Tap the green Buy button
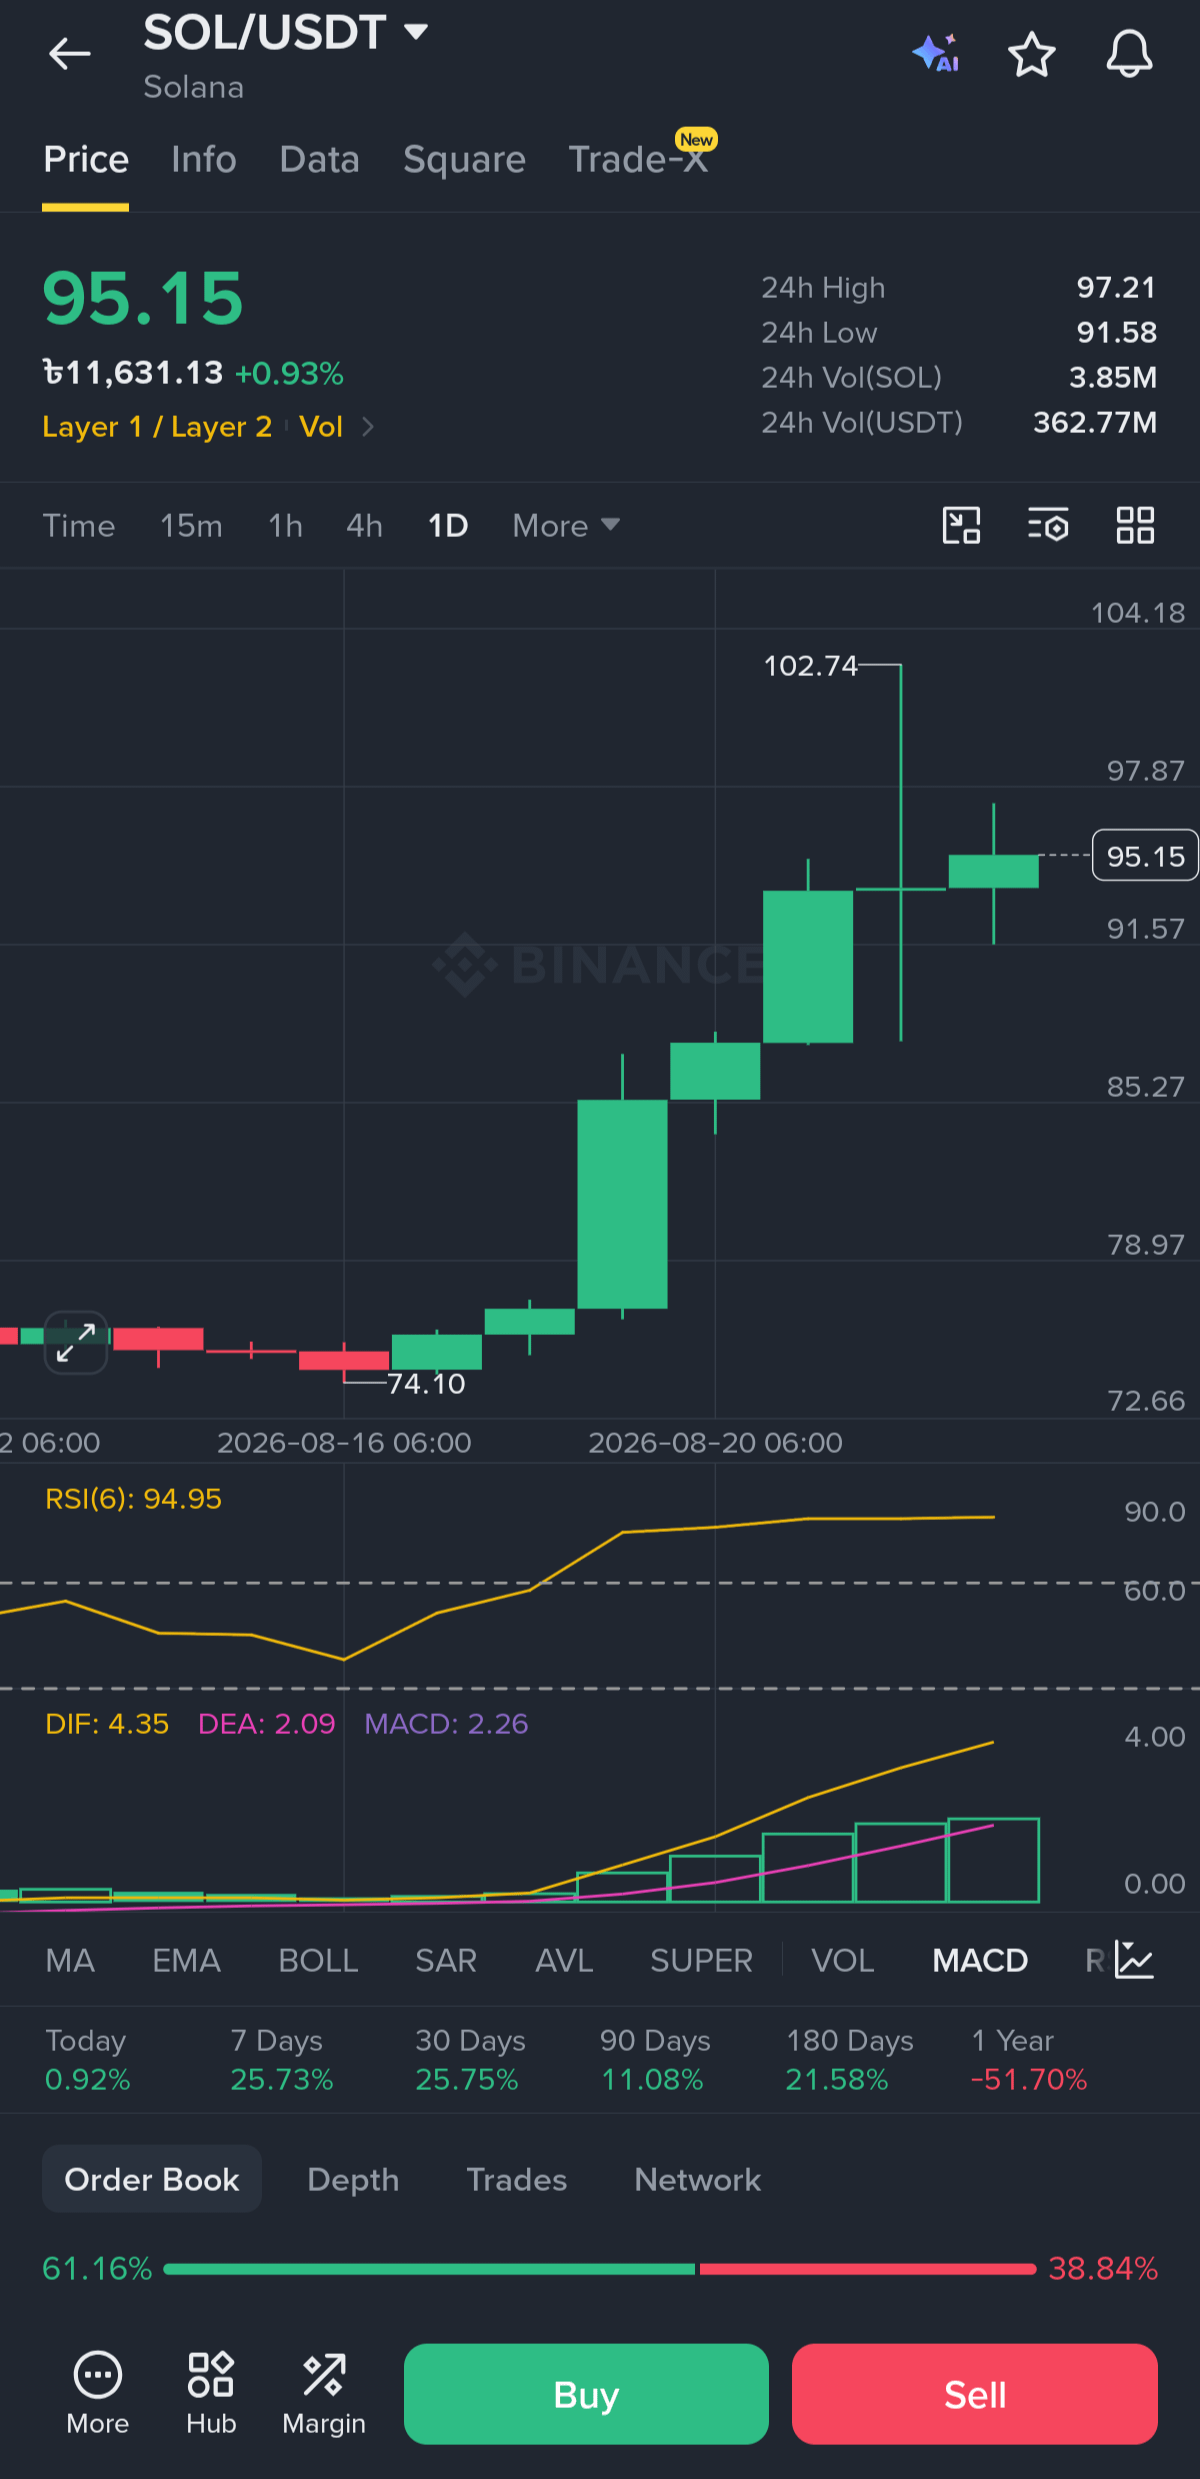 tap(586, 2394)
